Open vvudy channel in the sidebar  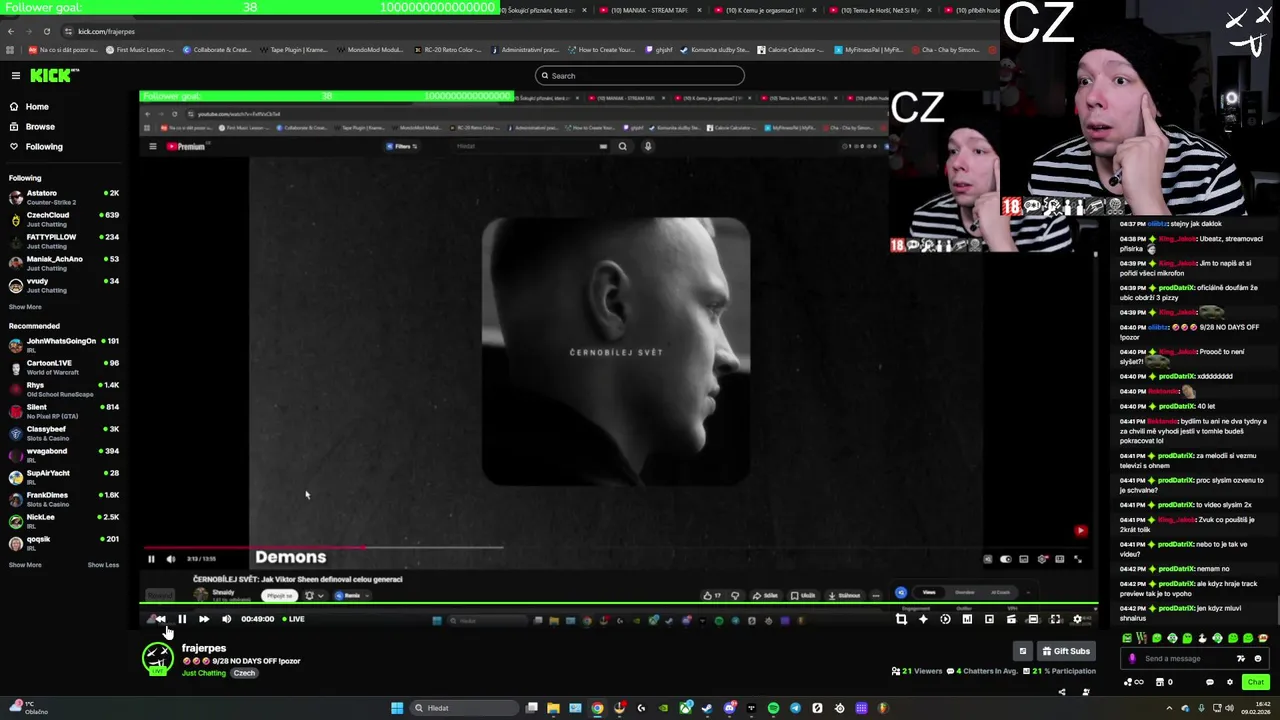click(x=63, y=284)
